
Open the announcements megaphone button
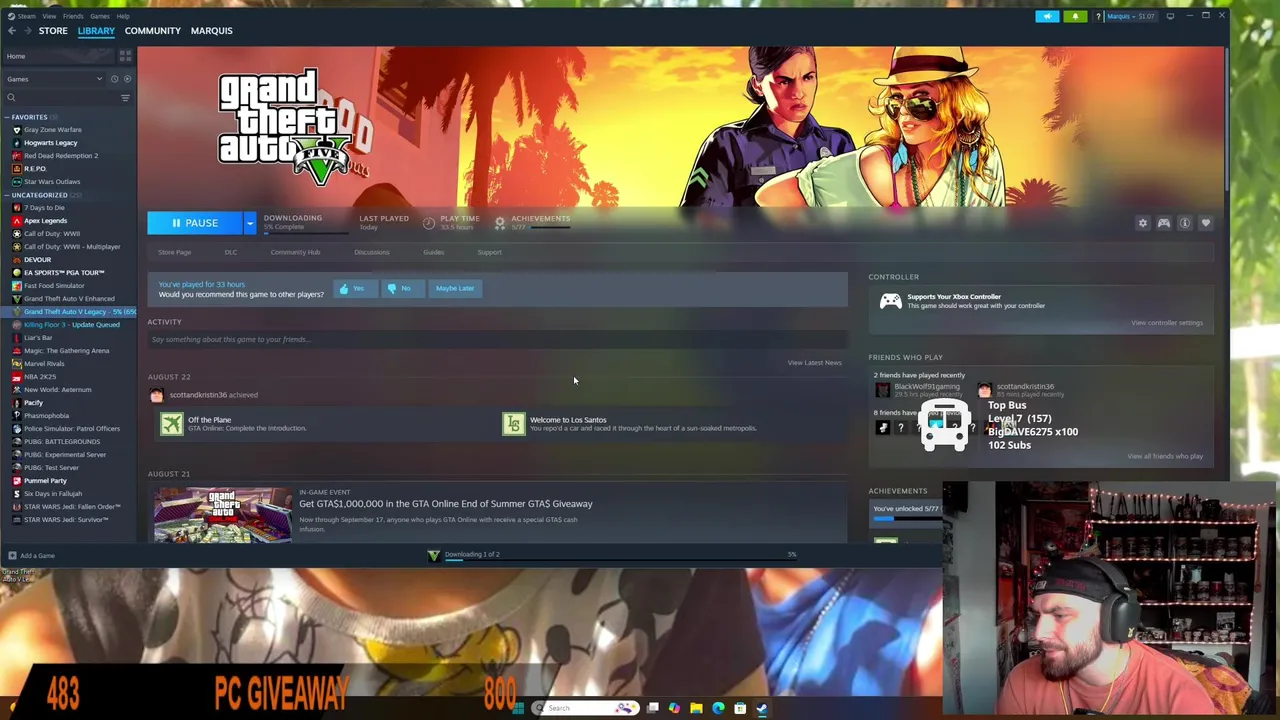pyautogui.click(x=1047, y=16)
